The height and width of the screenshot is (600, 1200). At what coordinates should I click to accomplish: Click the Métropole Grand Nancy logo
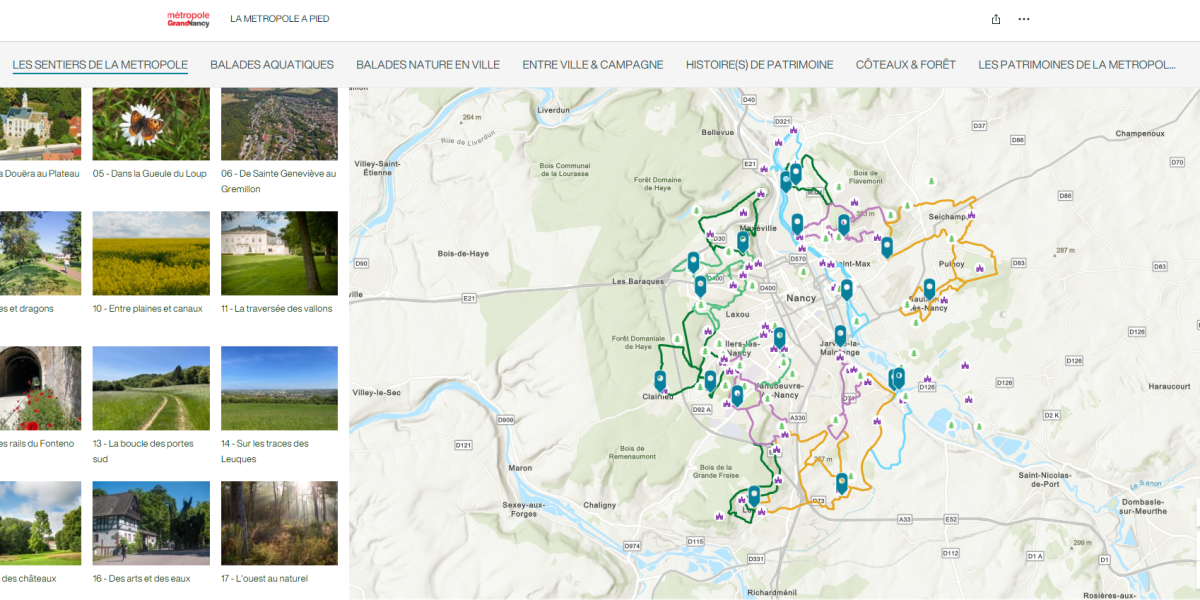pos(188,19)
